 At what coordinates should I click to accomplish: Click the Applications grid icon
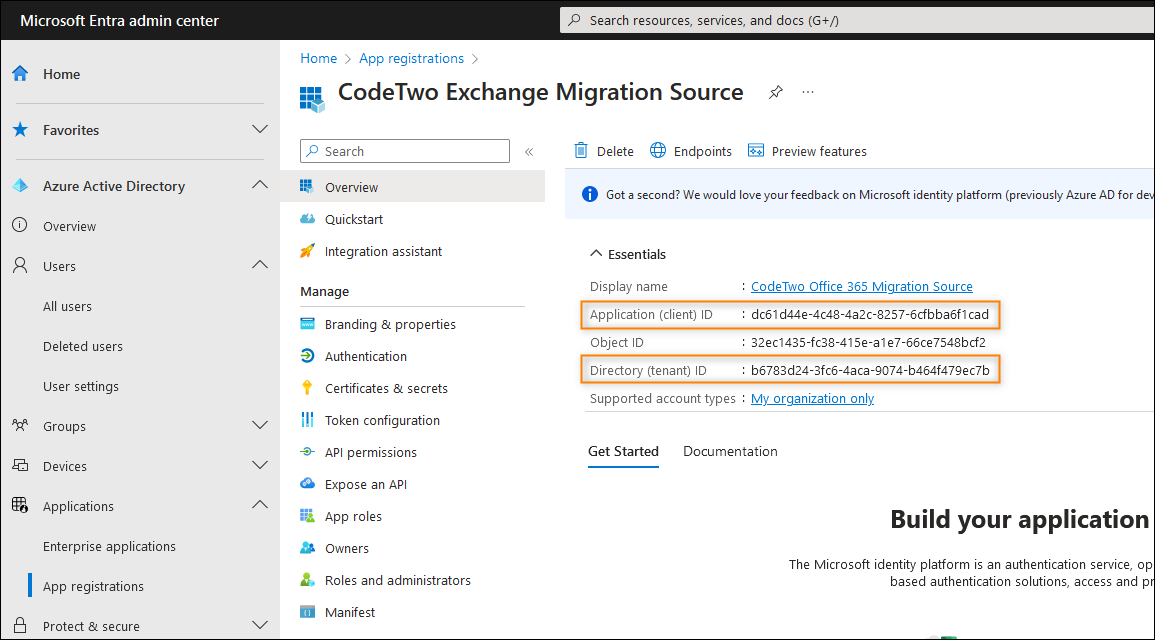click(x=20, y=505)
